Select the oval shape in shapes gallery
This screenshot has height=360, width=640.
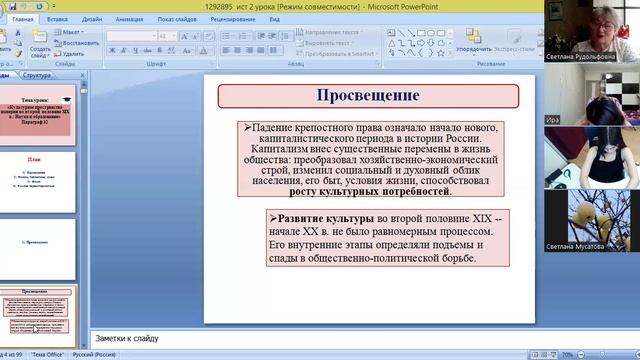431,33
